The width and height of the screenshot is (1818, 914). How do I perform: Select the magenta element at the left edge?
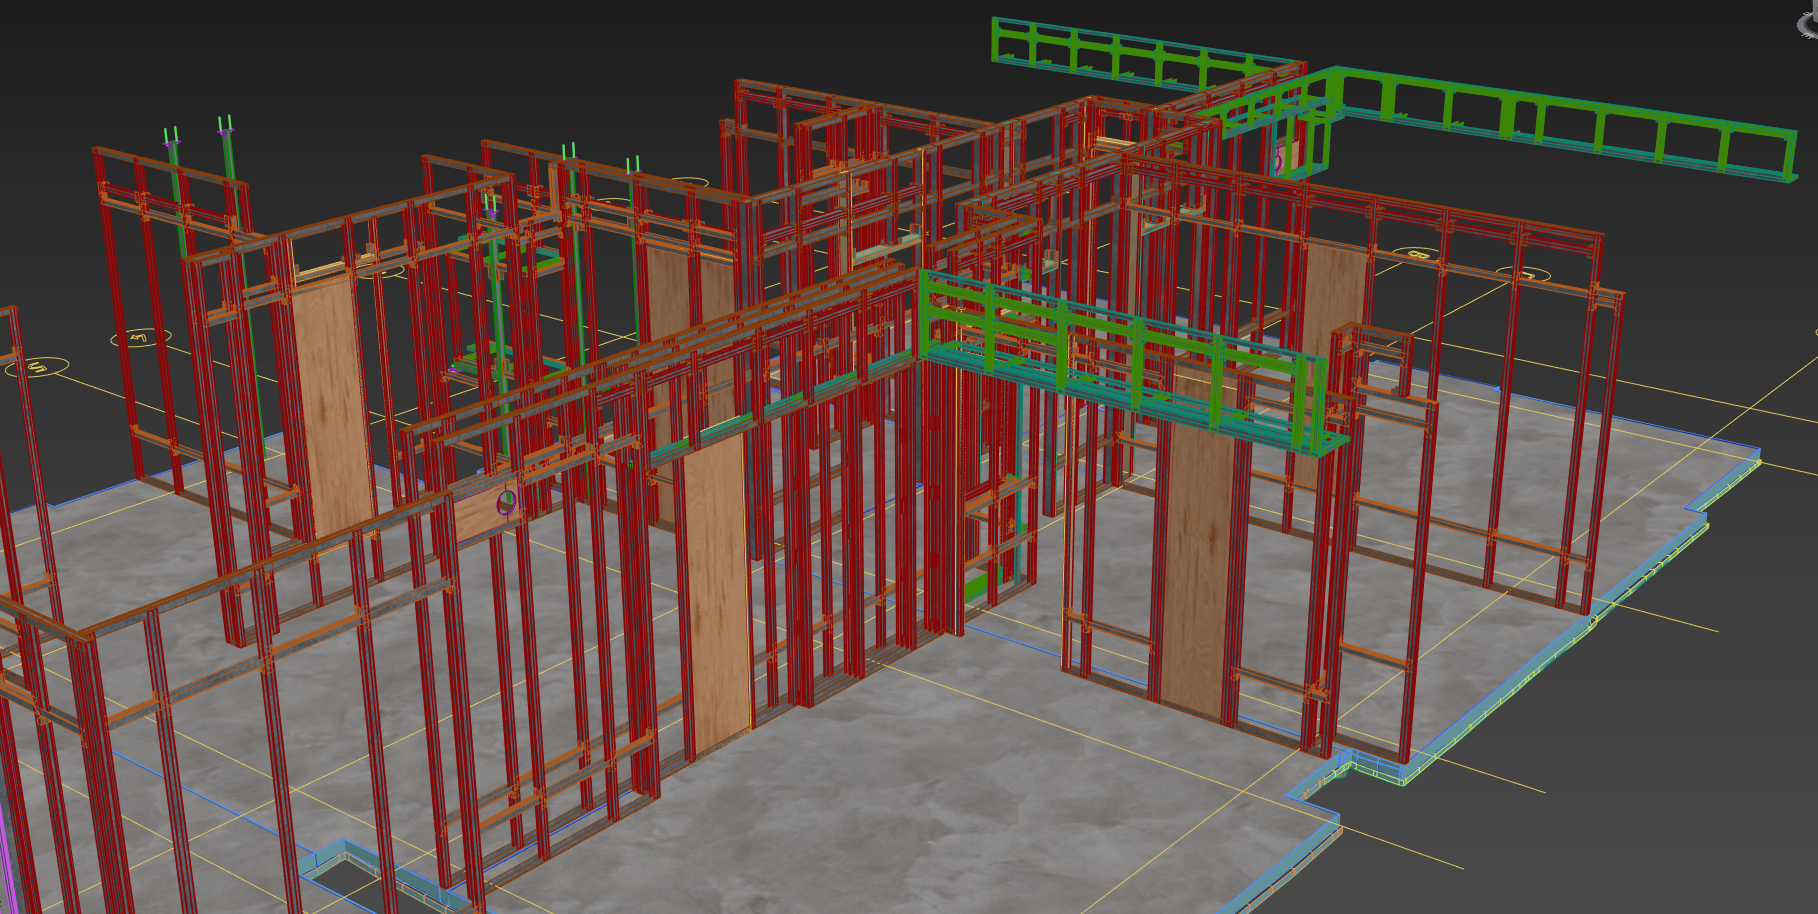coord(8,866)
